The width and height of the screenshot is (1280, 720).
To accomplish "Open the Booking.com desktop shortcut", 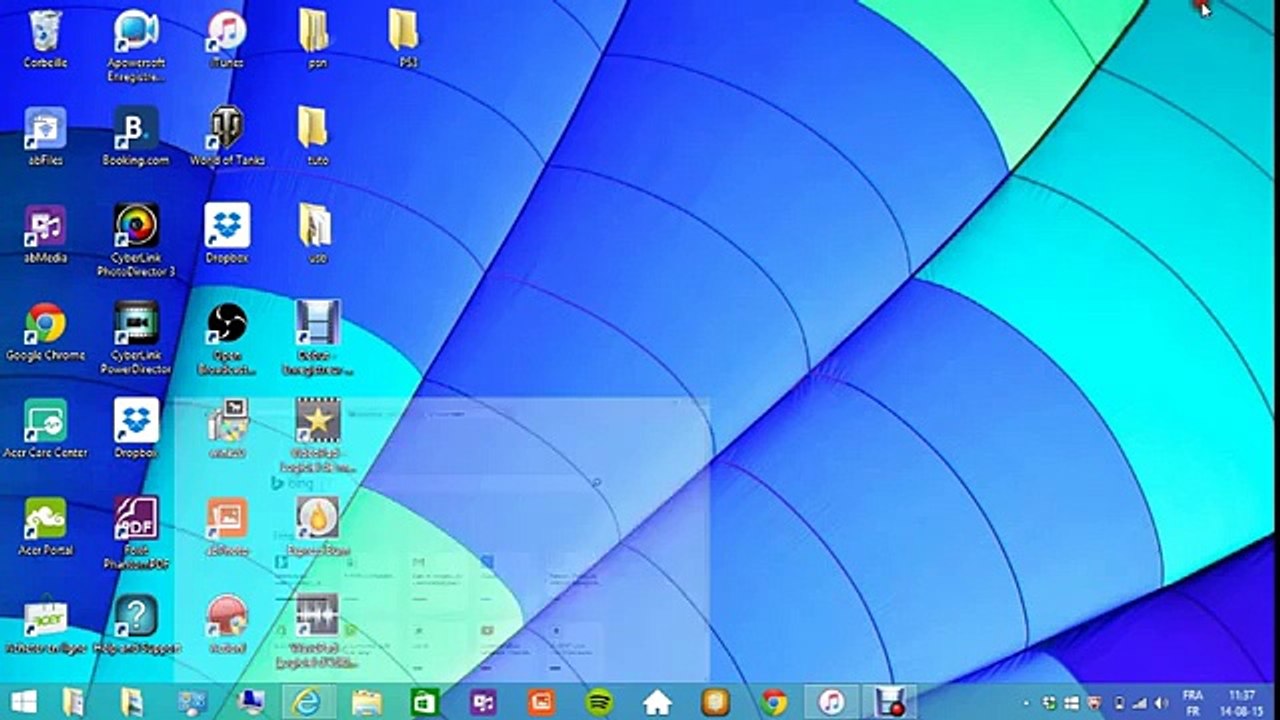I will [136, 136].
